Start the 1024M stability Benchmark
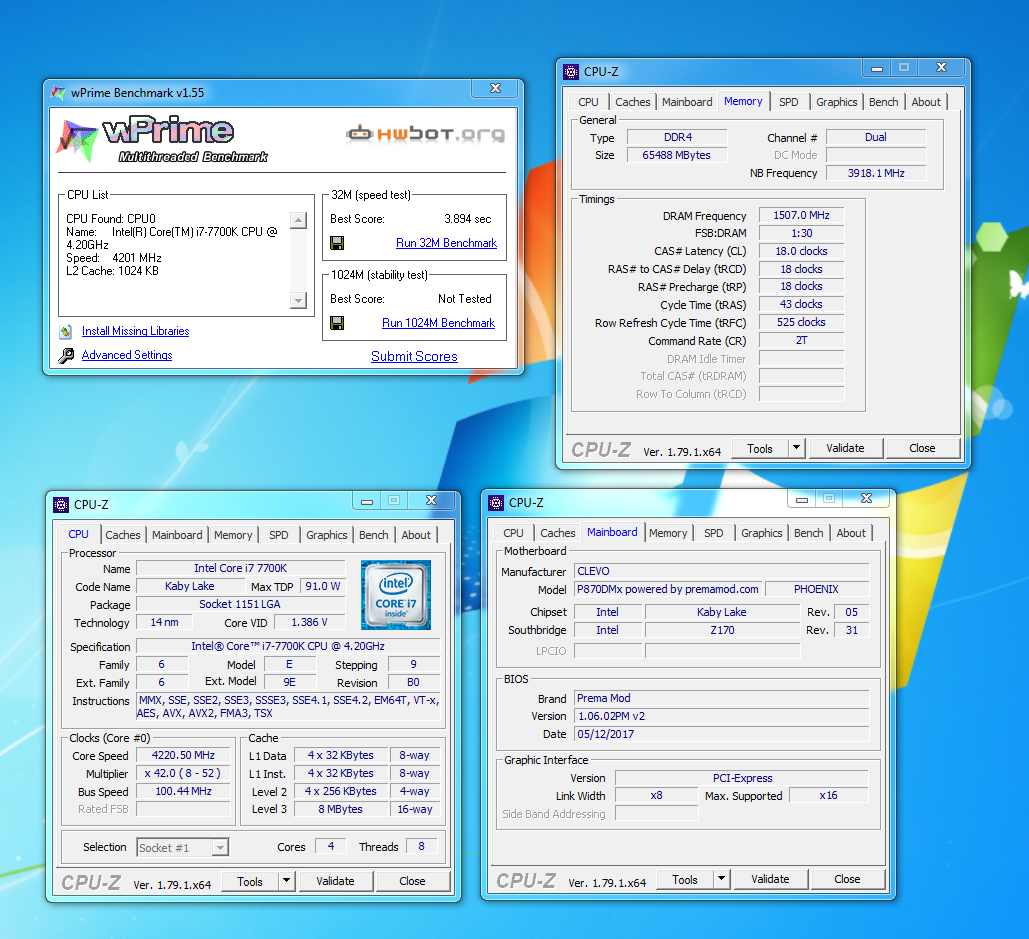Image resolution: width=1029 pixels, height=939 pixels. pos(438,323)
